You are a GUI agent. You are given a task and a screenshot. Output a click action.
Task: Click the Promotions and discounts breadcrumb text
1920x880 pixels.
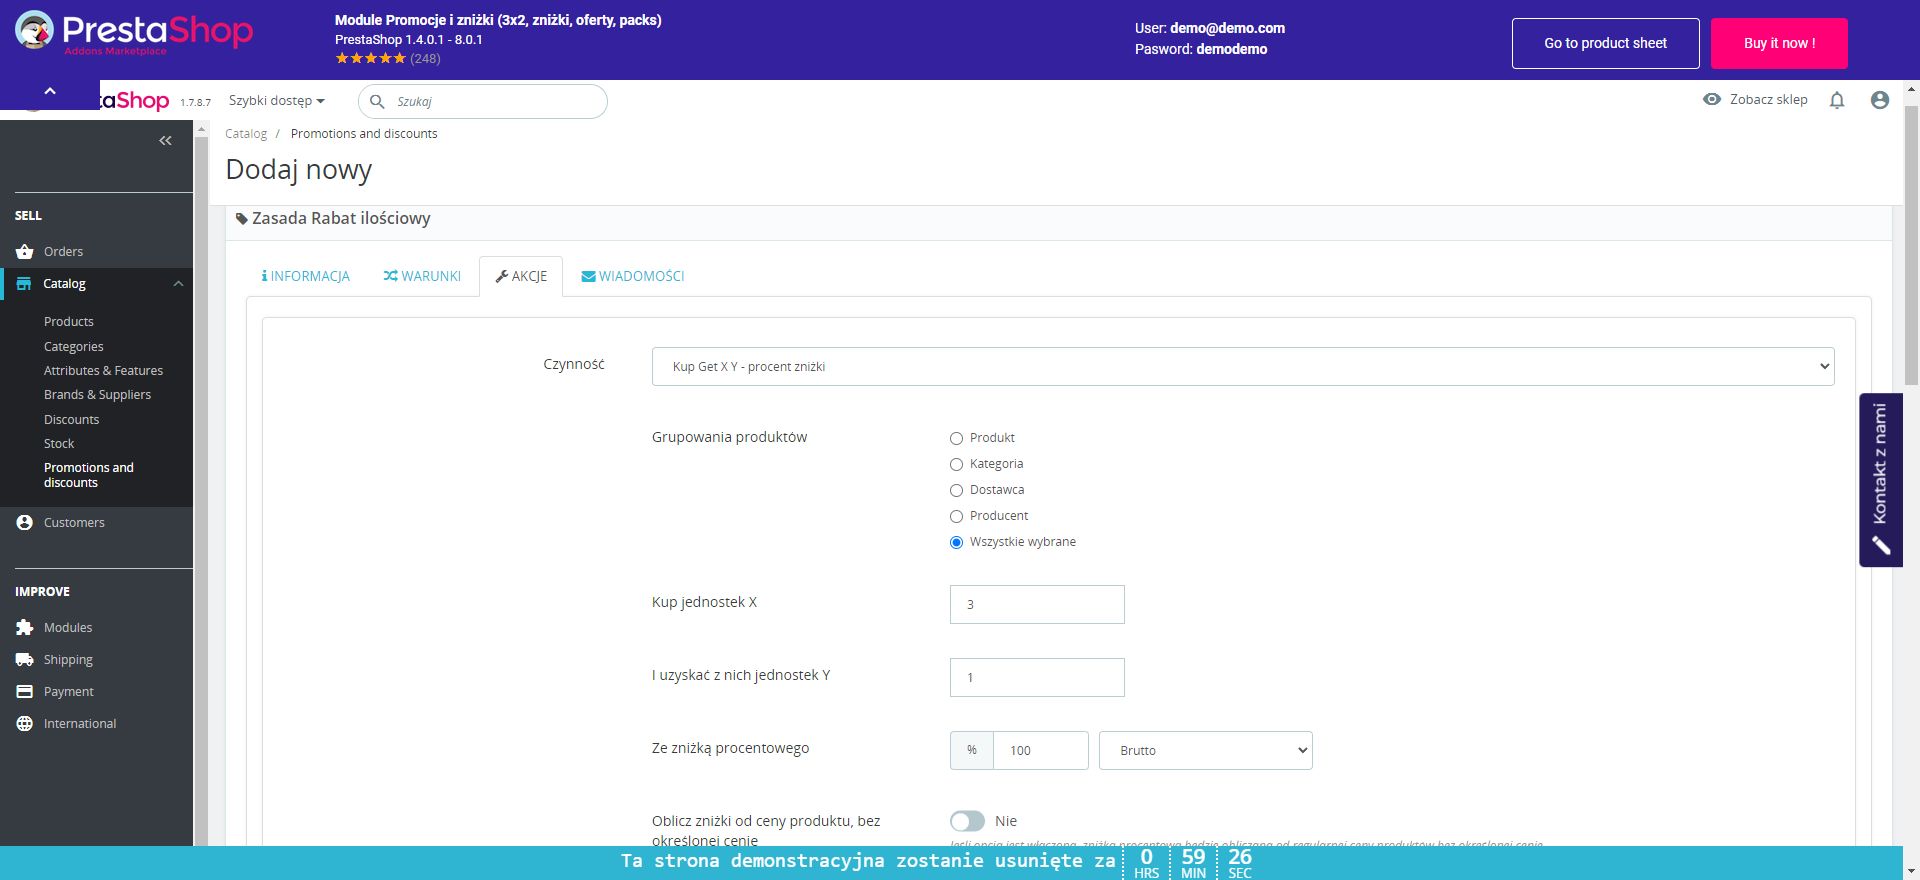tap(364, 134)
